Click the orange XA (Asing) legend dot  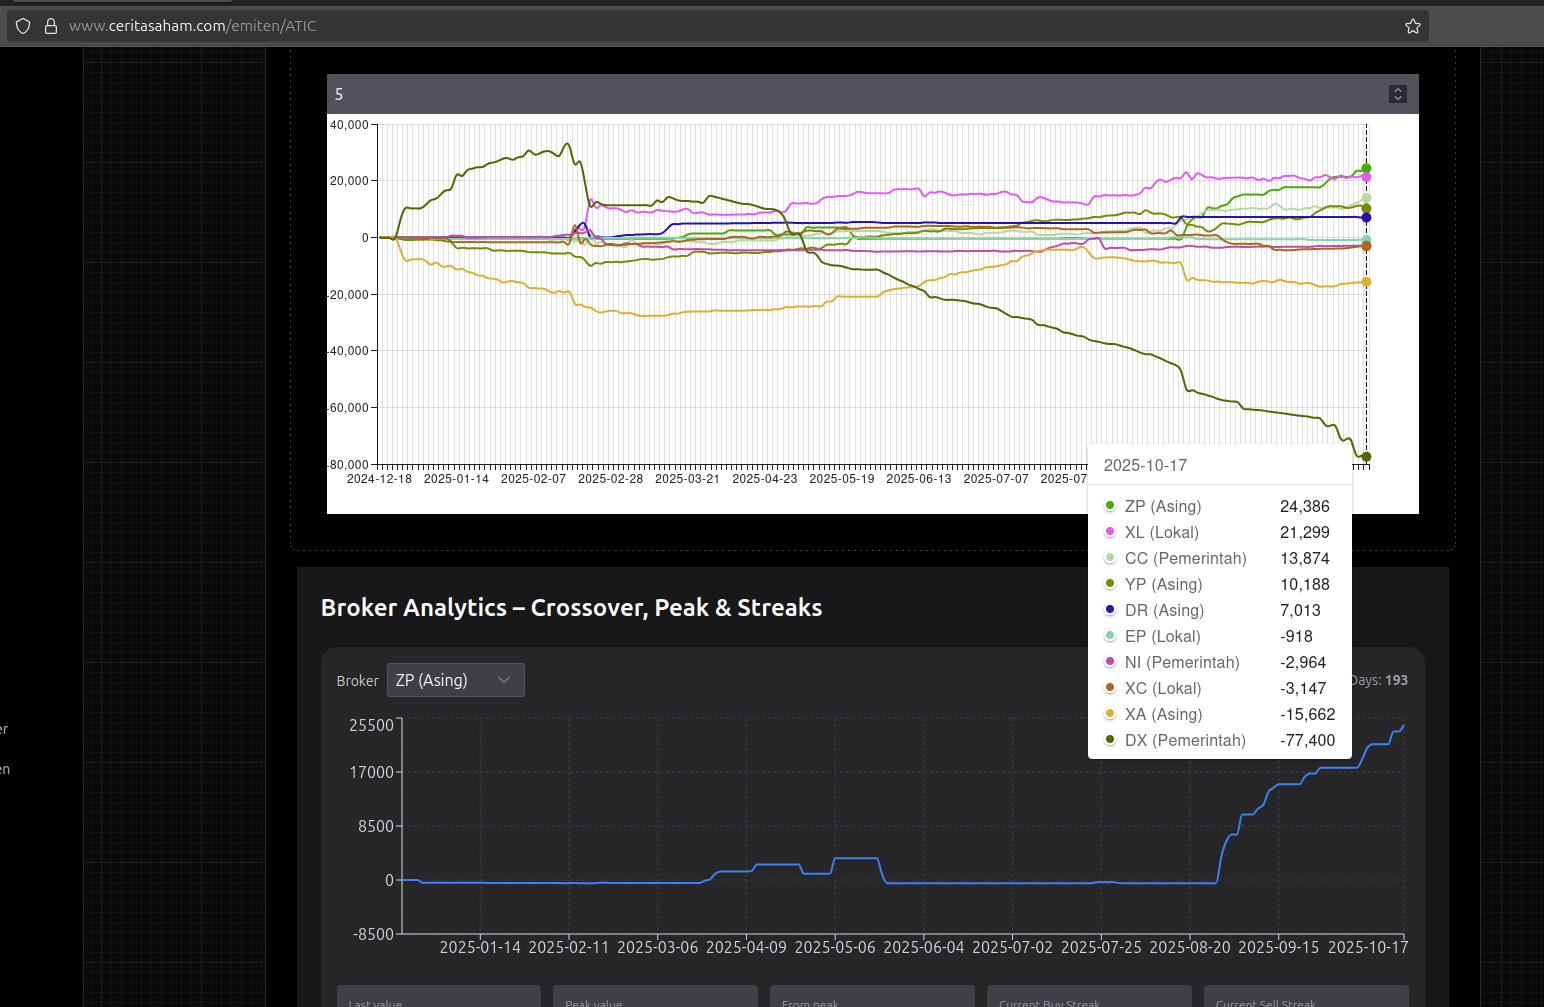pyautogui.click(x=1110, y=714)
